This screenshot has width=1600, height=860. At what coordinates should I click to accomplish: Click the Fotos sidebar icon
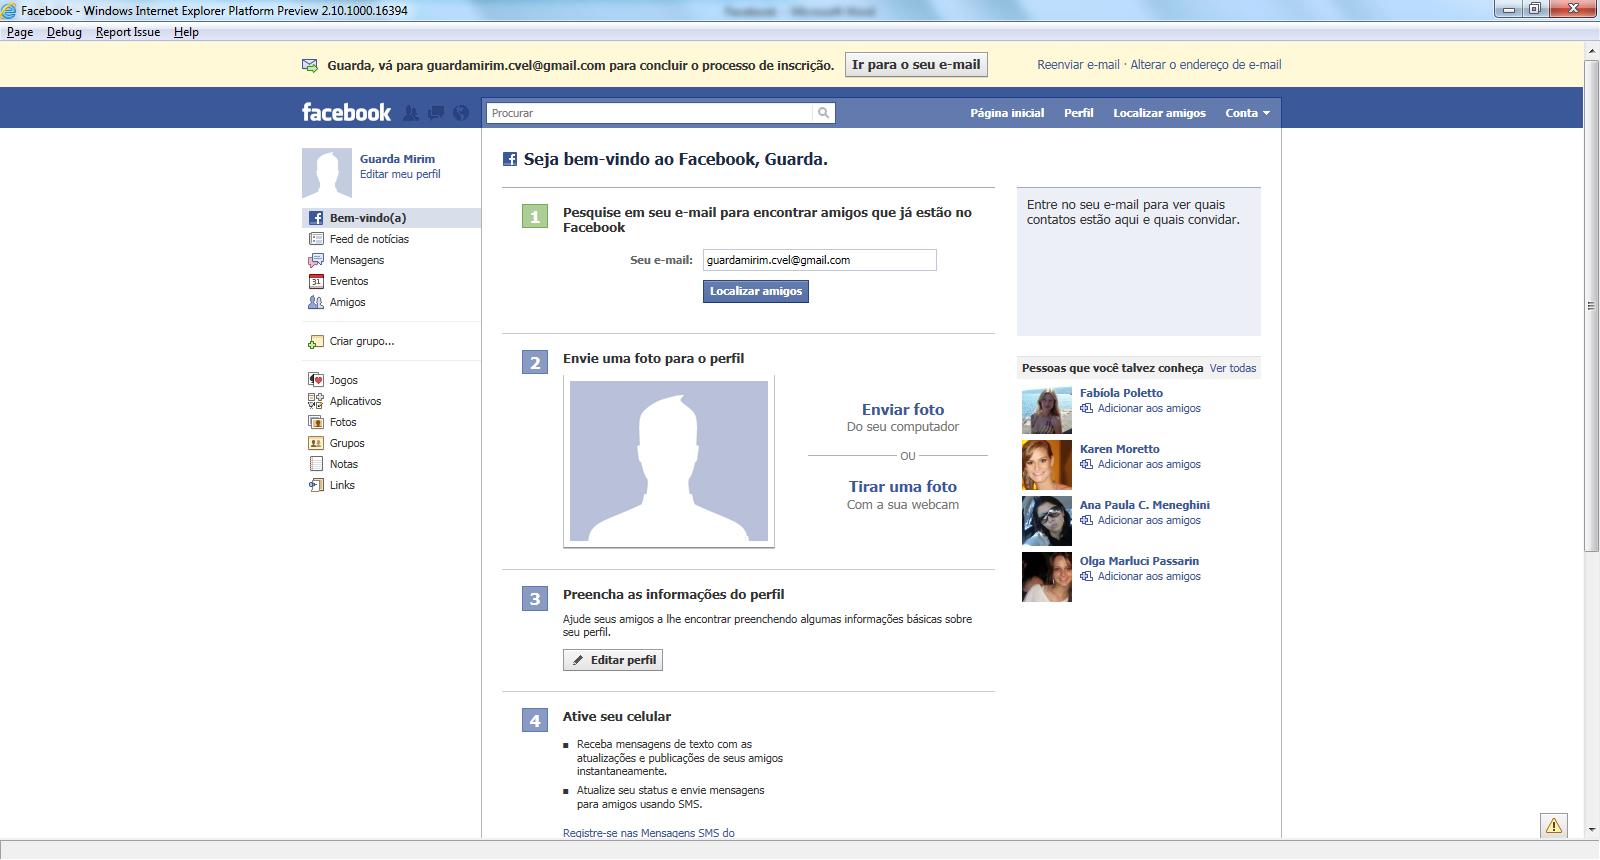pyautogui.click(x=316, y=422)
